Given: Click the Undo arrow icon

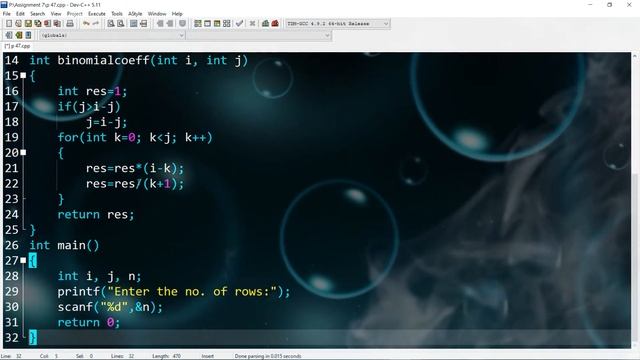Looking at the screenshot, I should coord(86,24).
